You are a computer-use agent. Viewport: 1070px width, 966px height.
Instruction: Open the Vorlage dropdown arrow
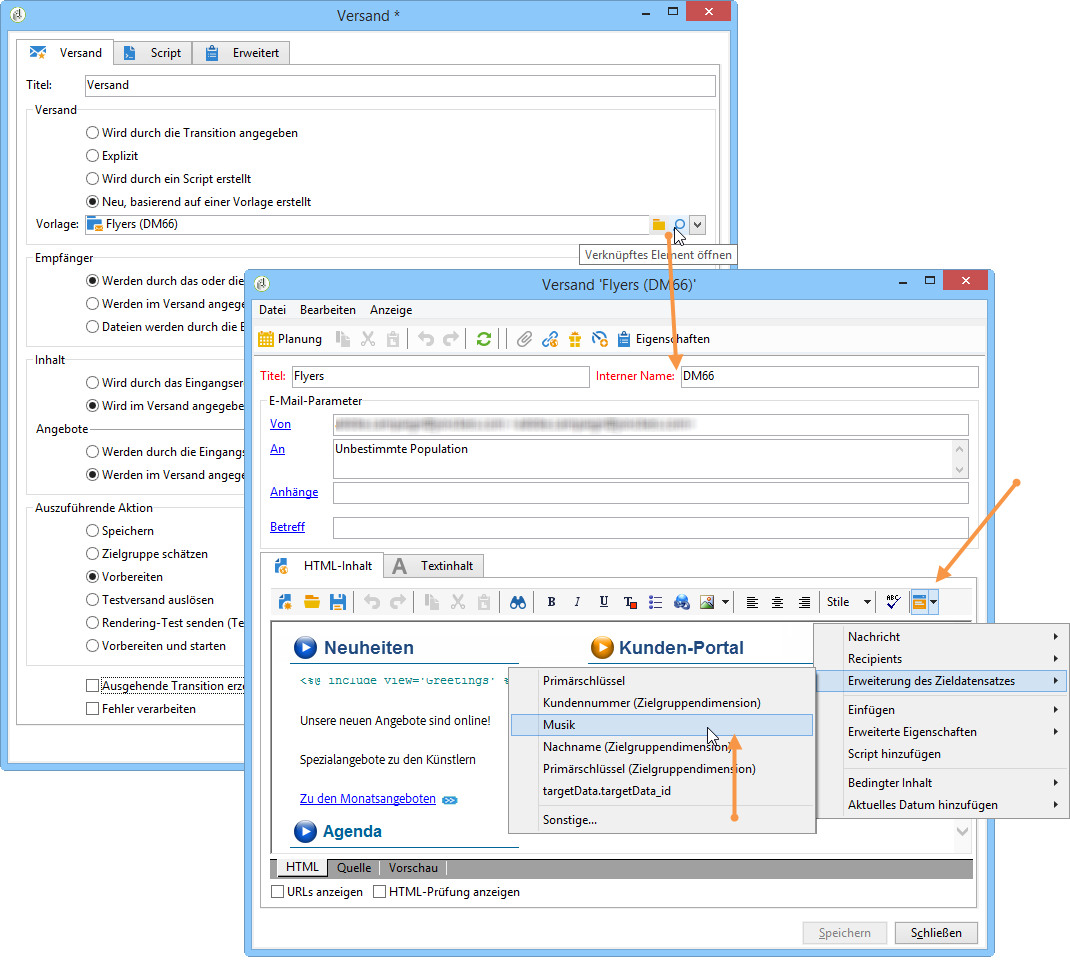697,224
